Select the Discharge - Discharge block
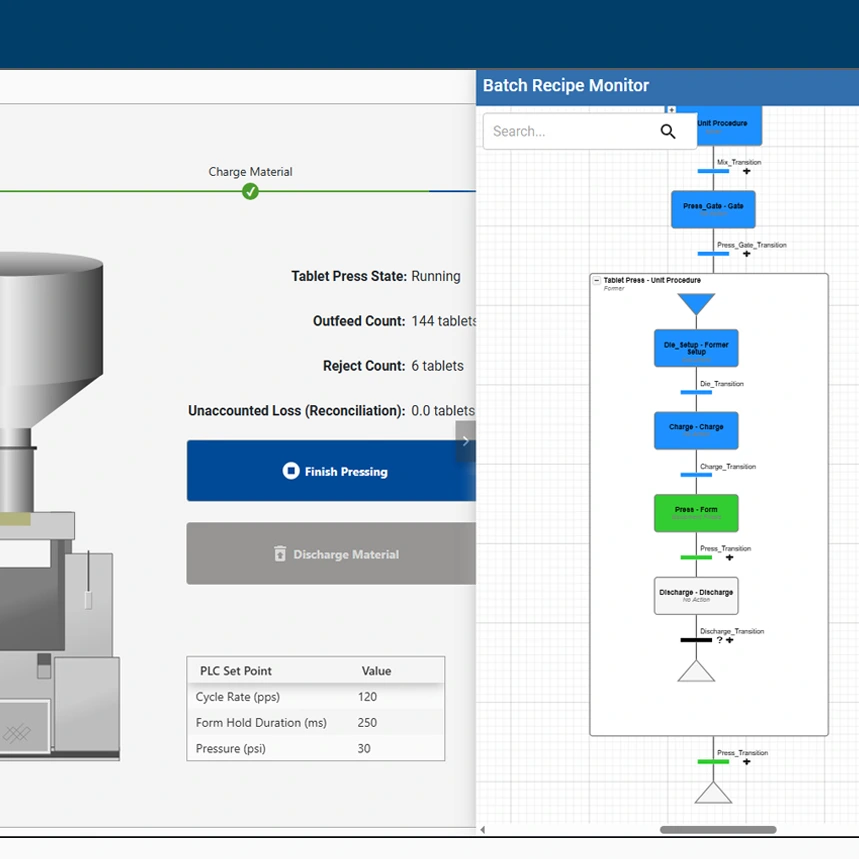 pos(696,595)
